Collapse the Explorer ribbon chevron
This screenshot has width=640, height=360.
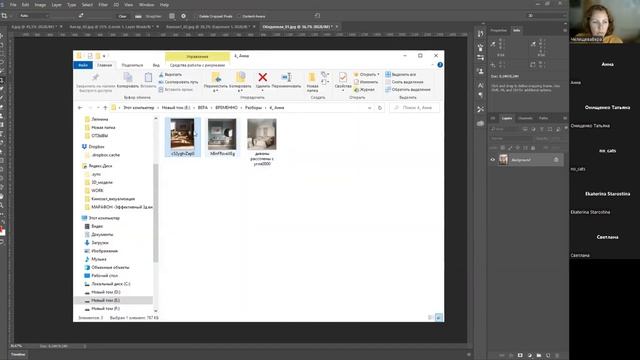coord(432,65)
